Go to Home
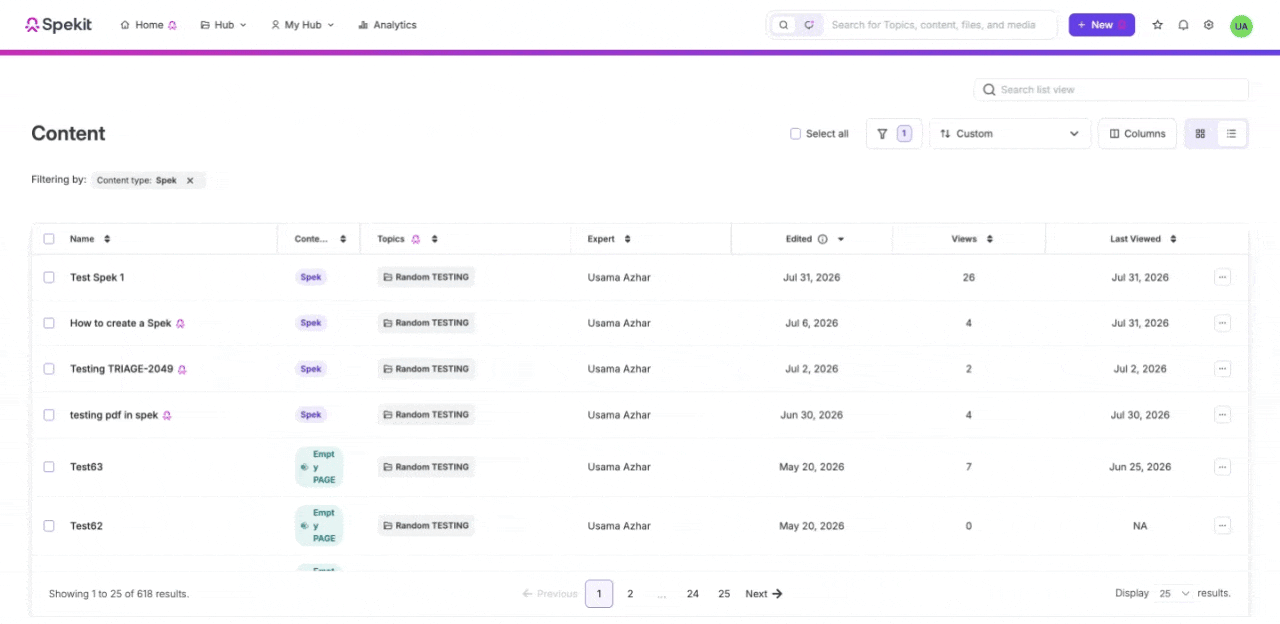This screenshot has width=1280, height=624. point(149,25)
